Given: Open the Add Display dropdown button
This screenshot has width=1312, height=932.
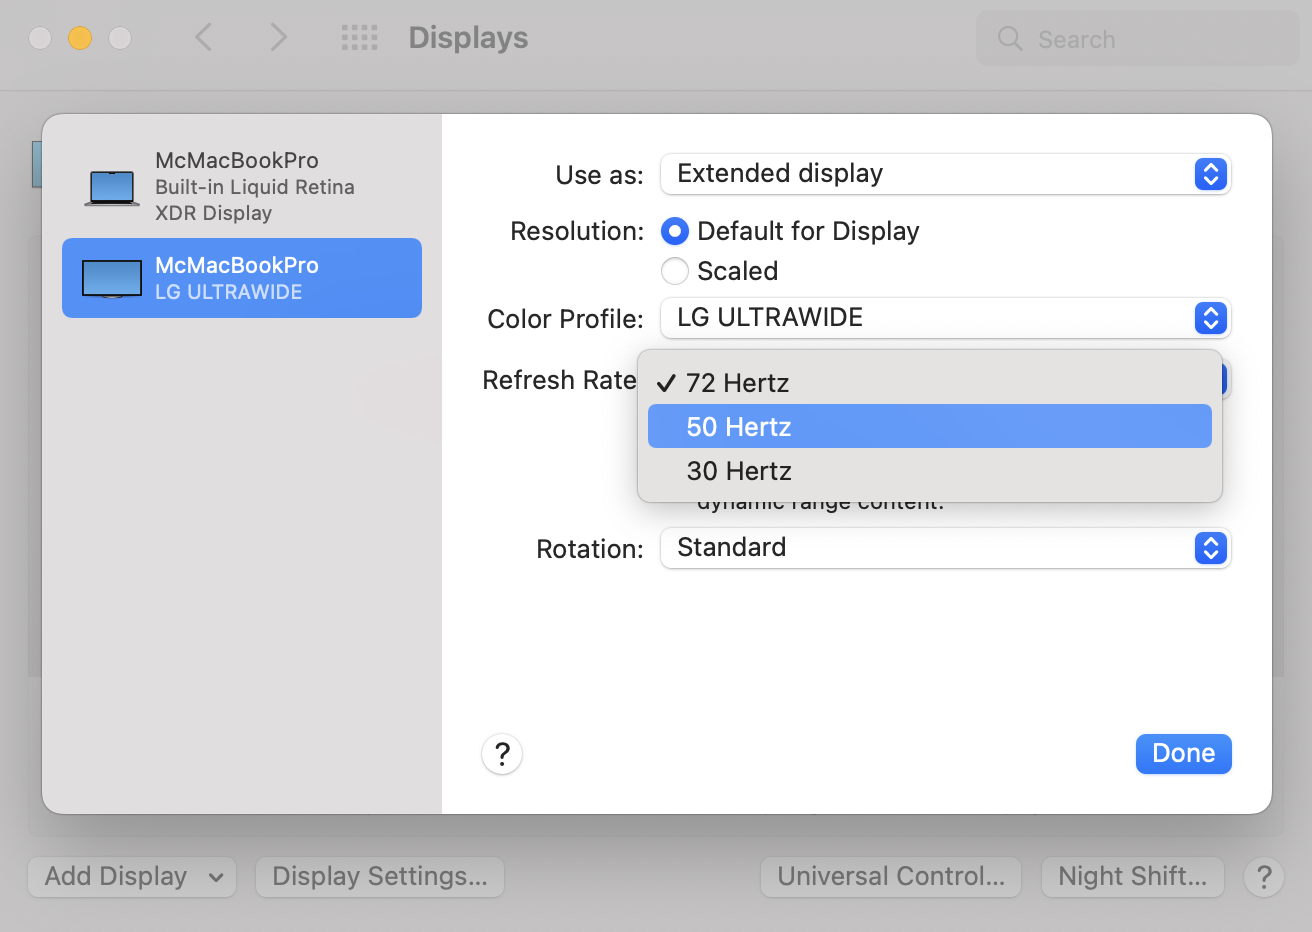Looking at the screenshot, I should point(132,877).
